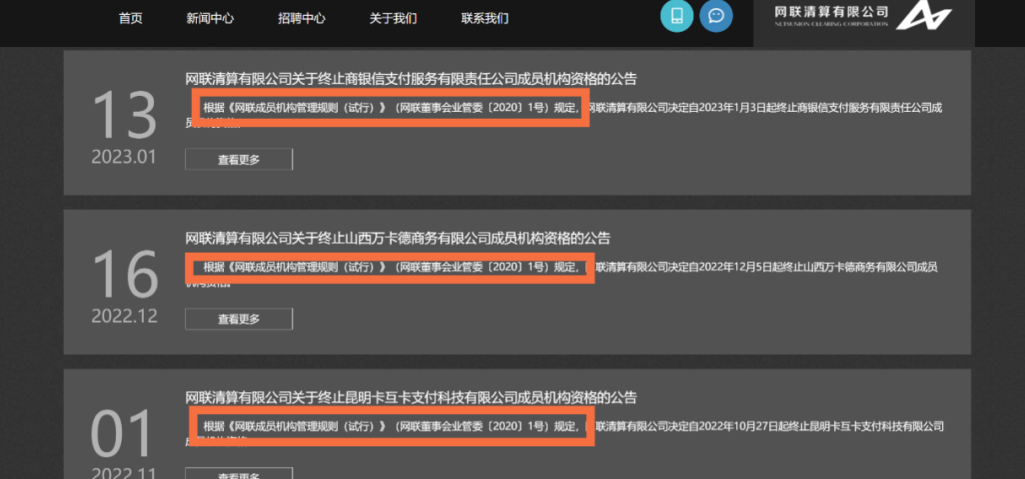Select 关于我们 in the navigation bar
Image resolution: width=1025 pixels, height=479 pixels.
point(393,18)
